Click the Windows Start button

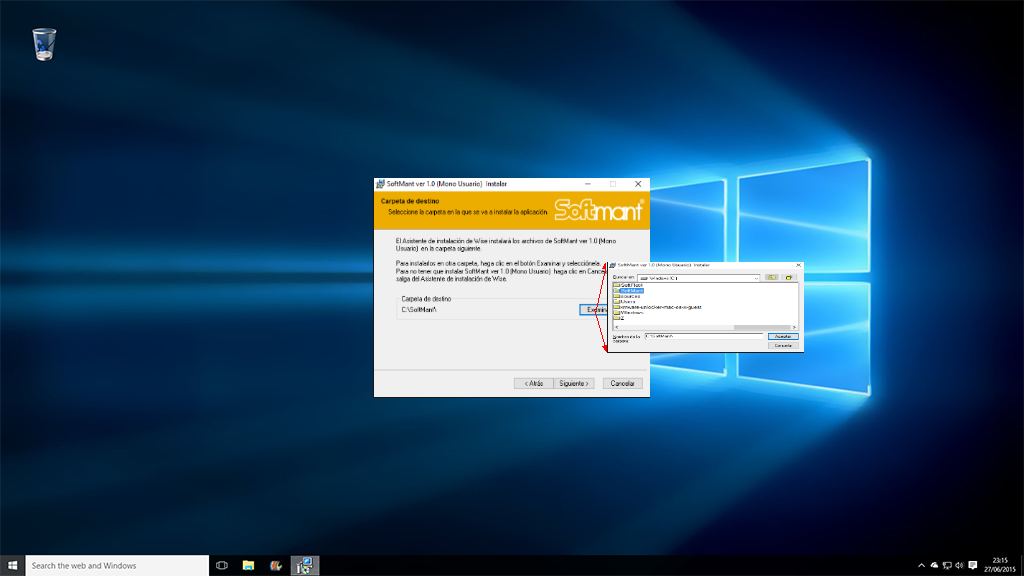coord(12,565)
